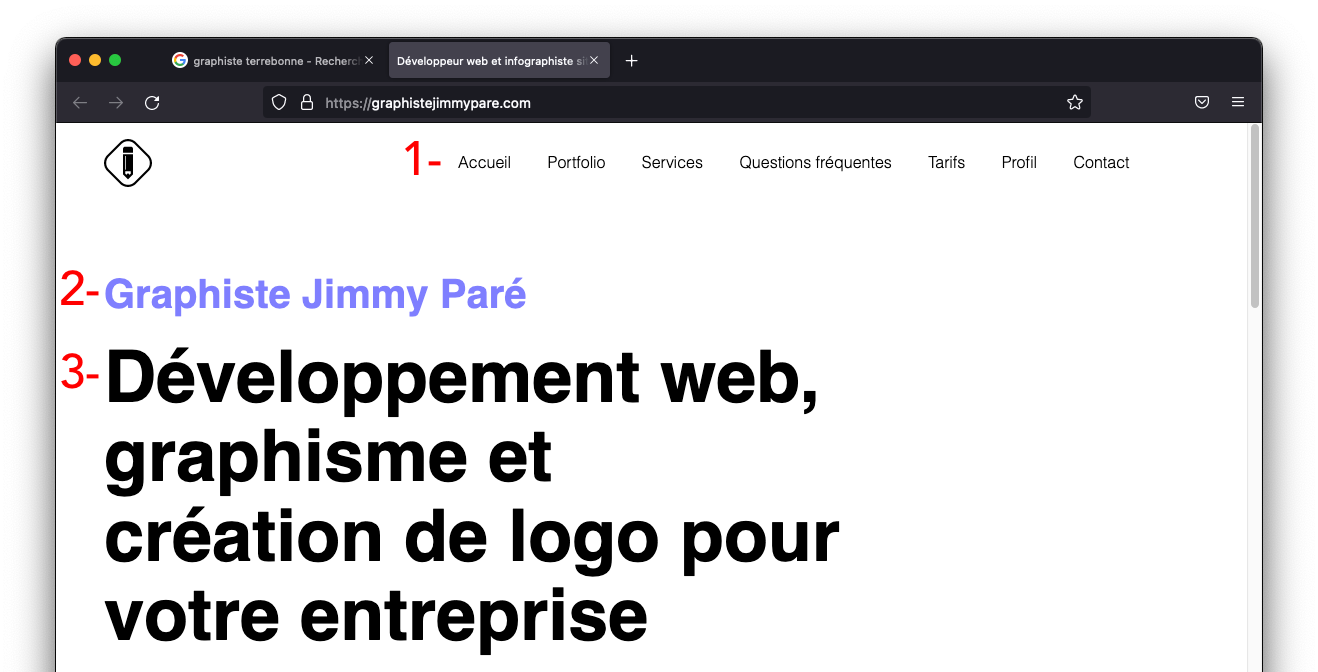Reload the current page
The height and width of the screenshot is (672, 1318).
pyautogui.click(x=152, y=101)
